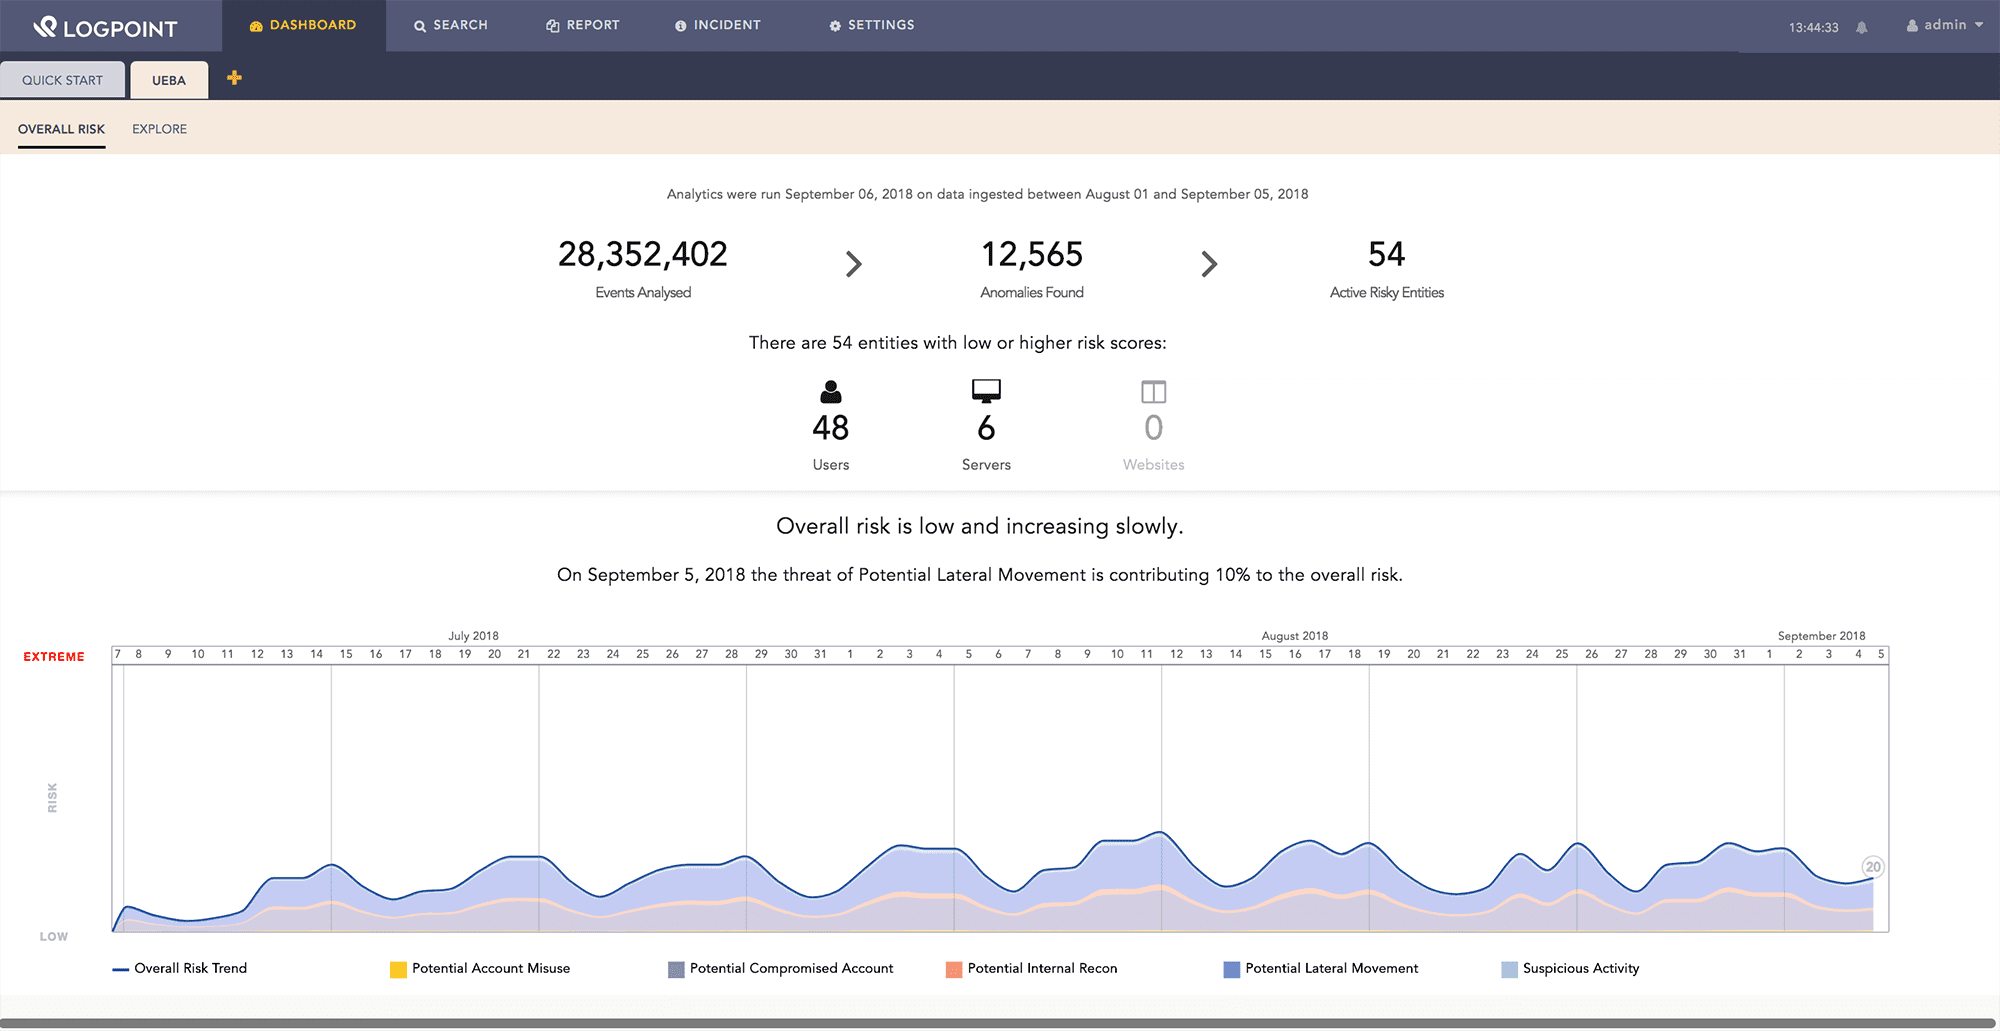The height and width of the screenshot is (1031, 2000).
Task: Open the 6 Servers count
Action: (986, 428)
